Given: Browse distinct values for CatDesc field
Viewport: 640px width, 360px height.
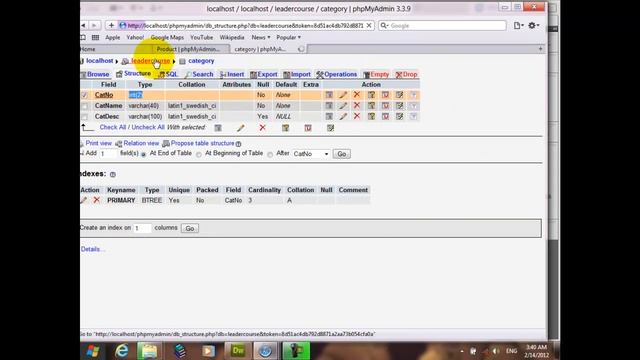Looking at the screenshot, I should (329, 116).
